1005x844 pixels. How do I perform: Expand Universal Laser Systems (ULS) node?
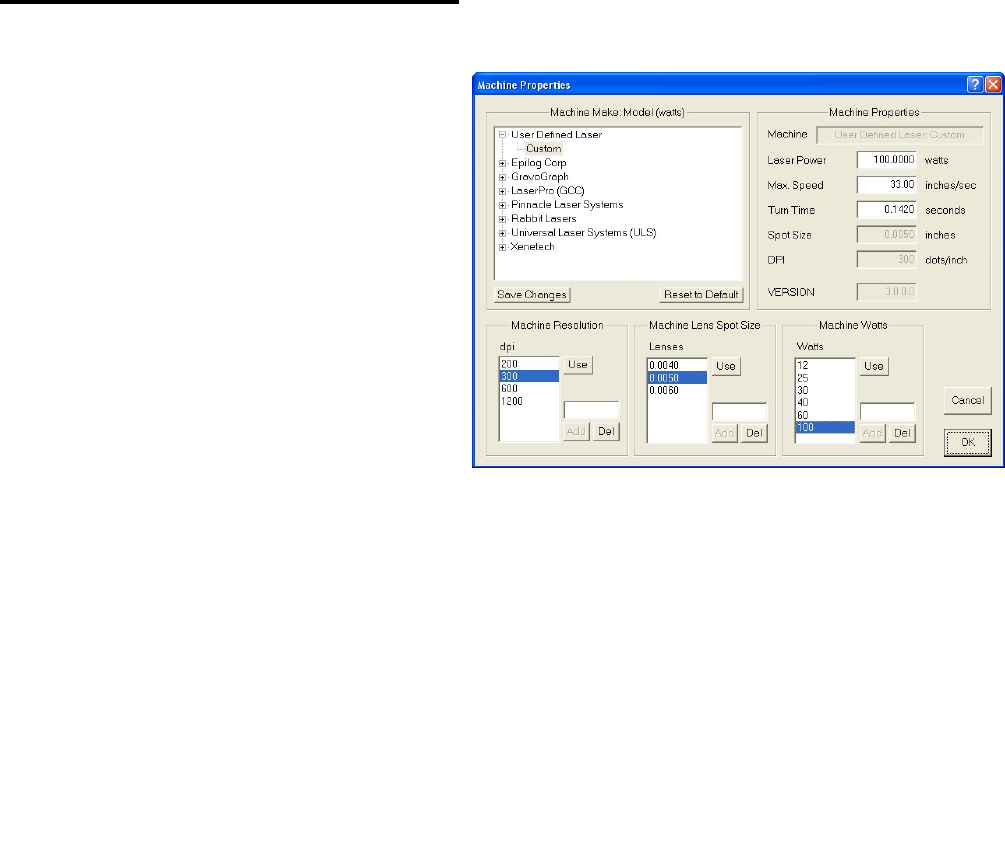click(x=502, y=233)
